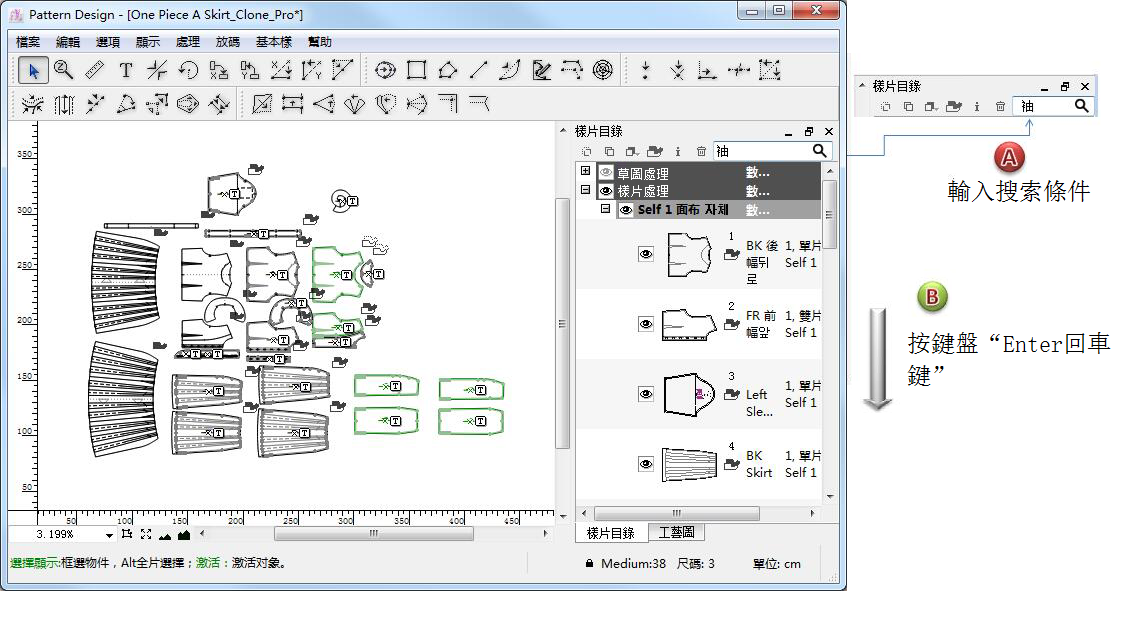Toggle eye icon for 草圖處理 row
This screenshot has height=628, width=1130.
click(x=606, y=173)
